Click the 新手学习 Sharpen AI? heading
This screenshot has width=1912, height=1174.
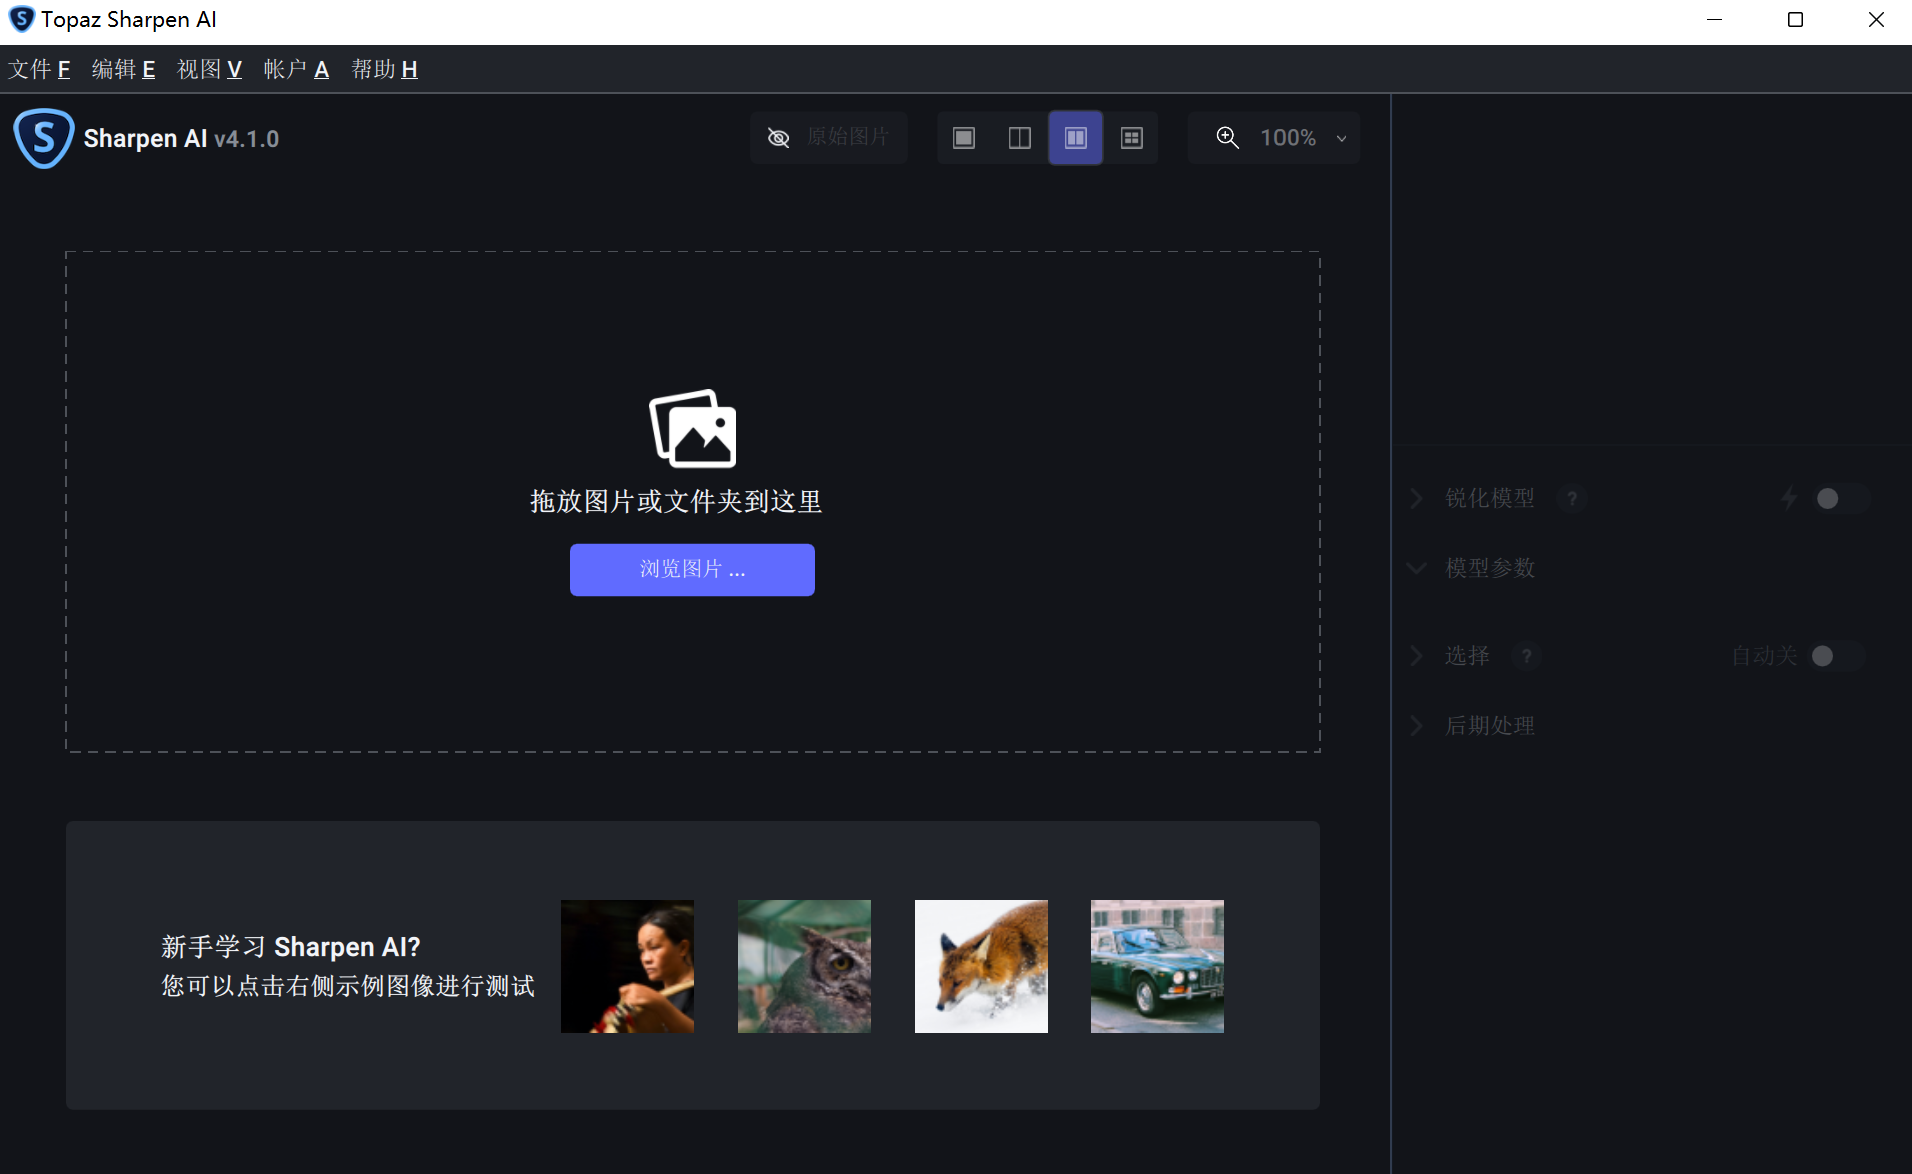(x=291, y=947)
